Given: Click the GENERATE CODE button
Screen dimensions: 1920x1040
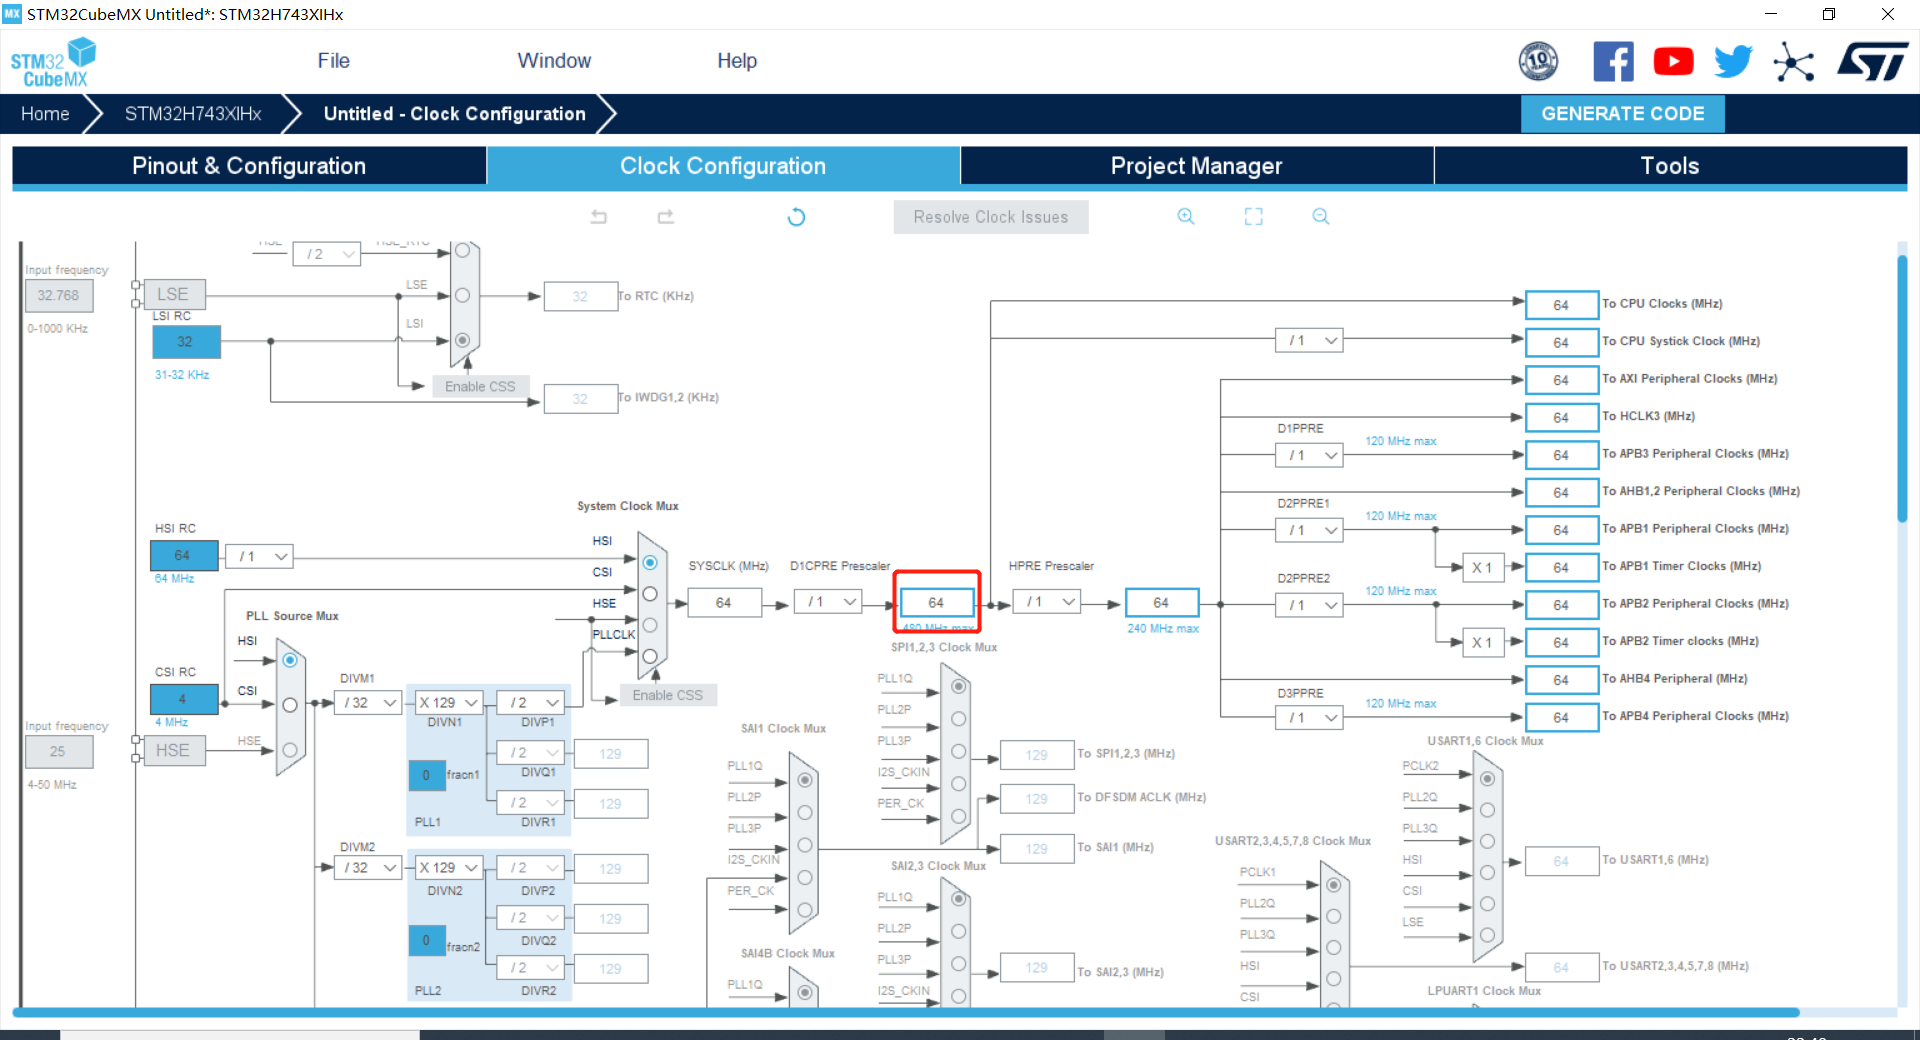Looking at the screenshot, I should pos(1622,114).
